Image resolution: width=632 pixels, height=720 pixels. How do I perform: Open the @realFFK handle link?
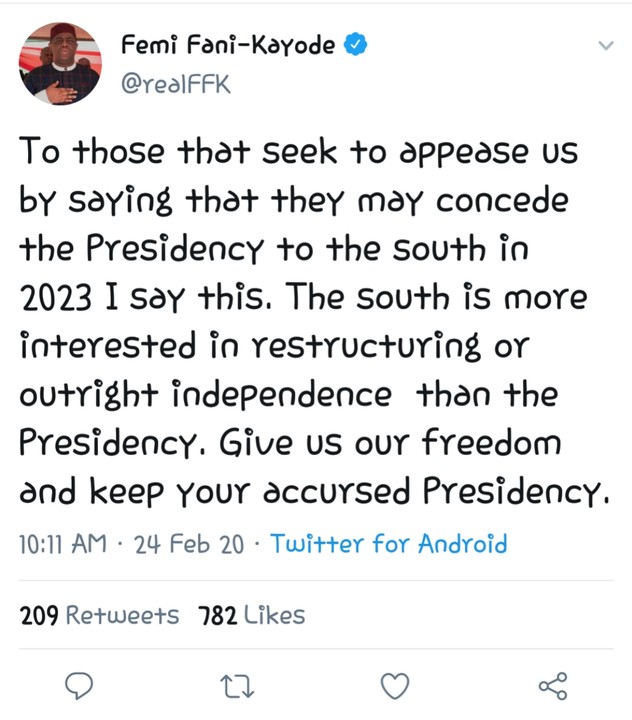click(175, 85)
